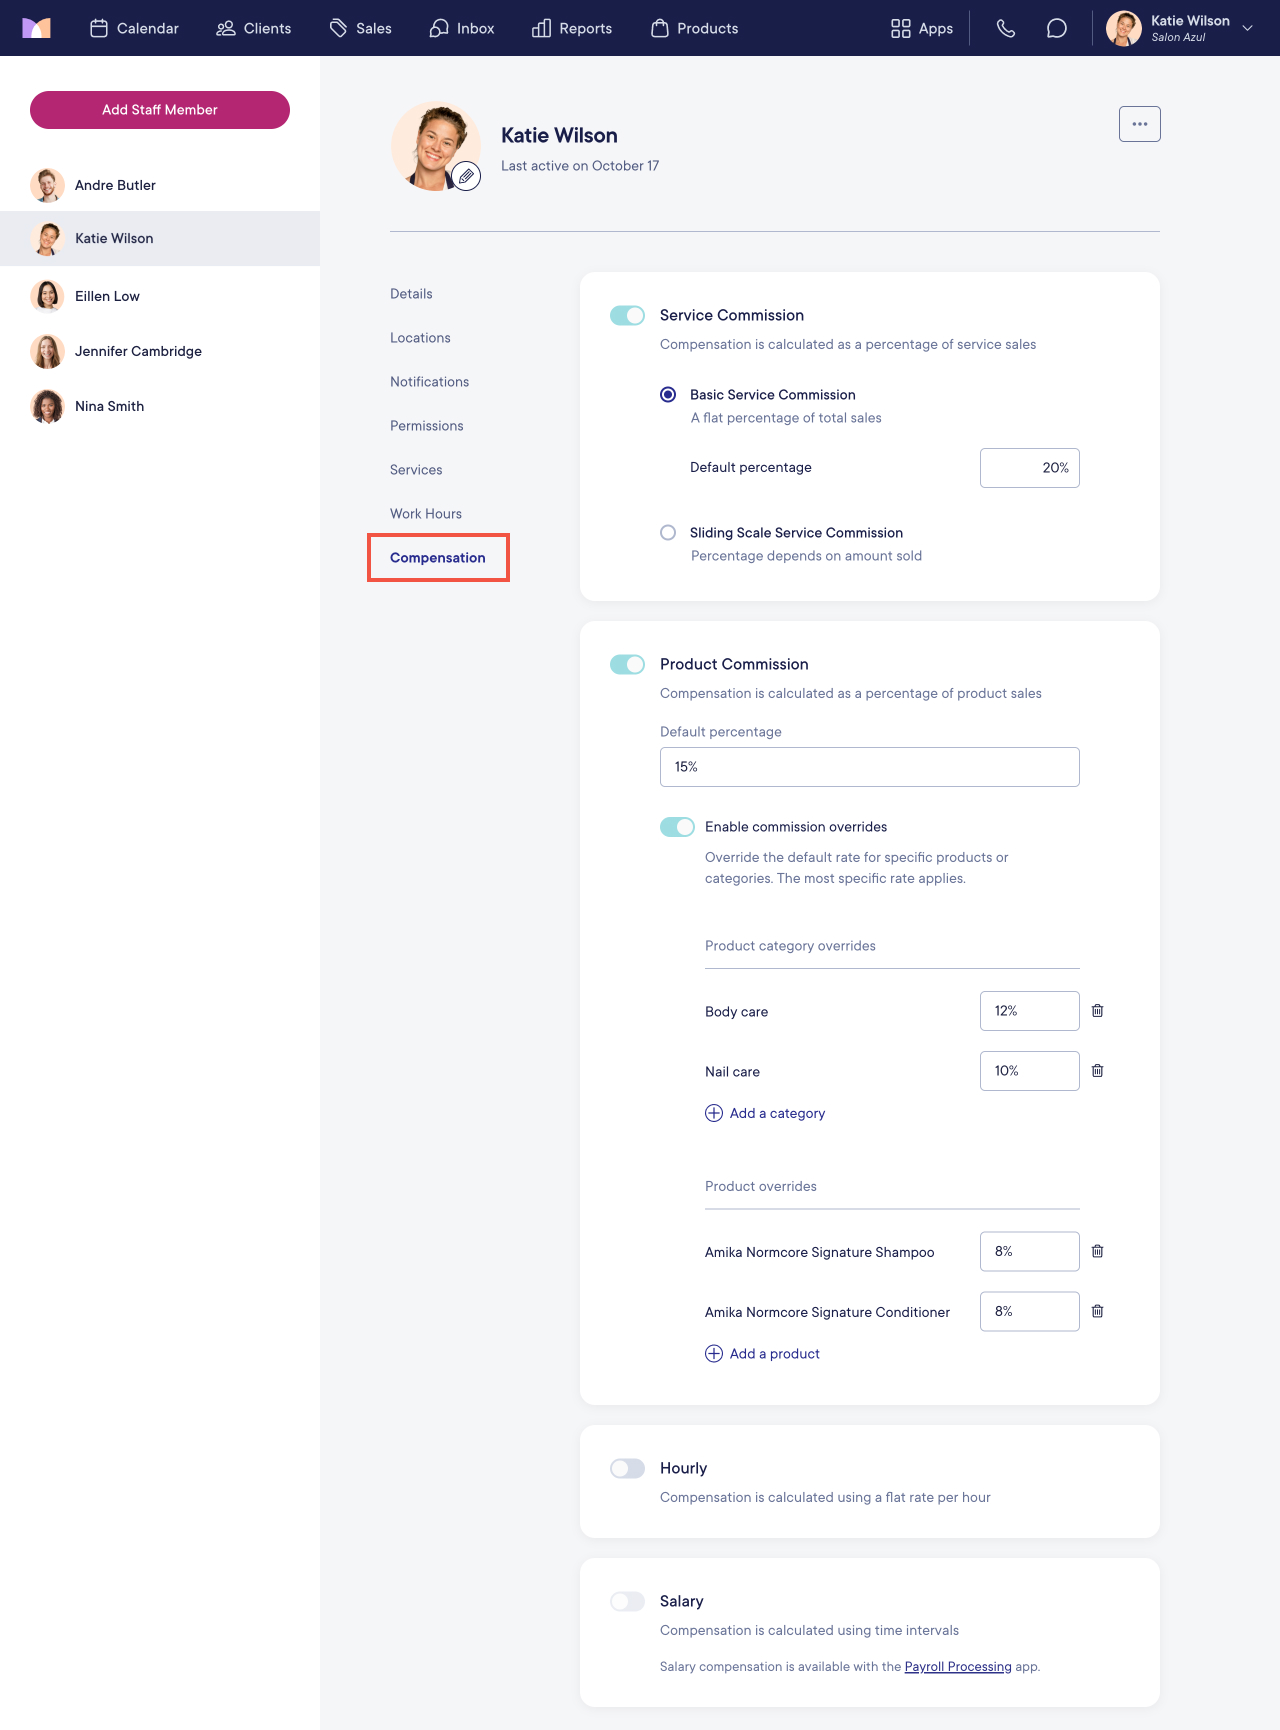1280x1730 pixels.
Task: Click the Nina Smith name text
Action: 109,406
